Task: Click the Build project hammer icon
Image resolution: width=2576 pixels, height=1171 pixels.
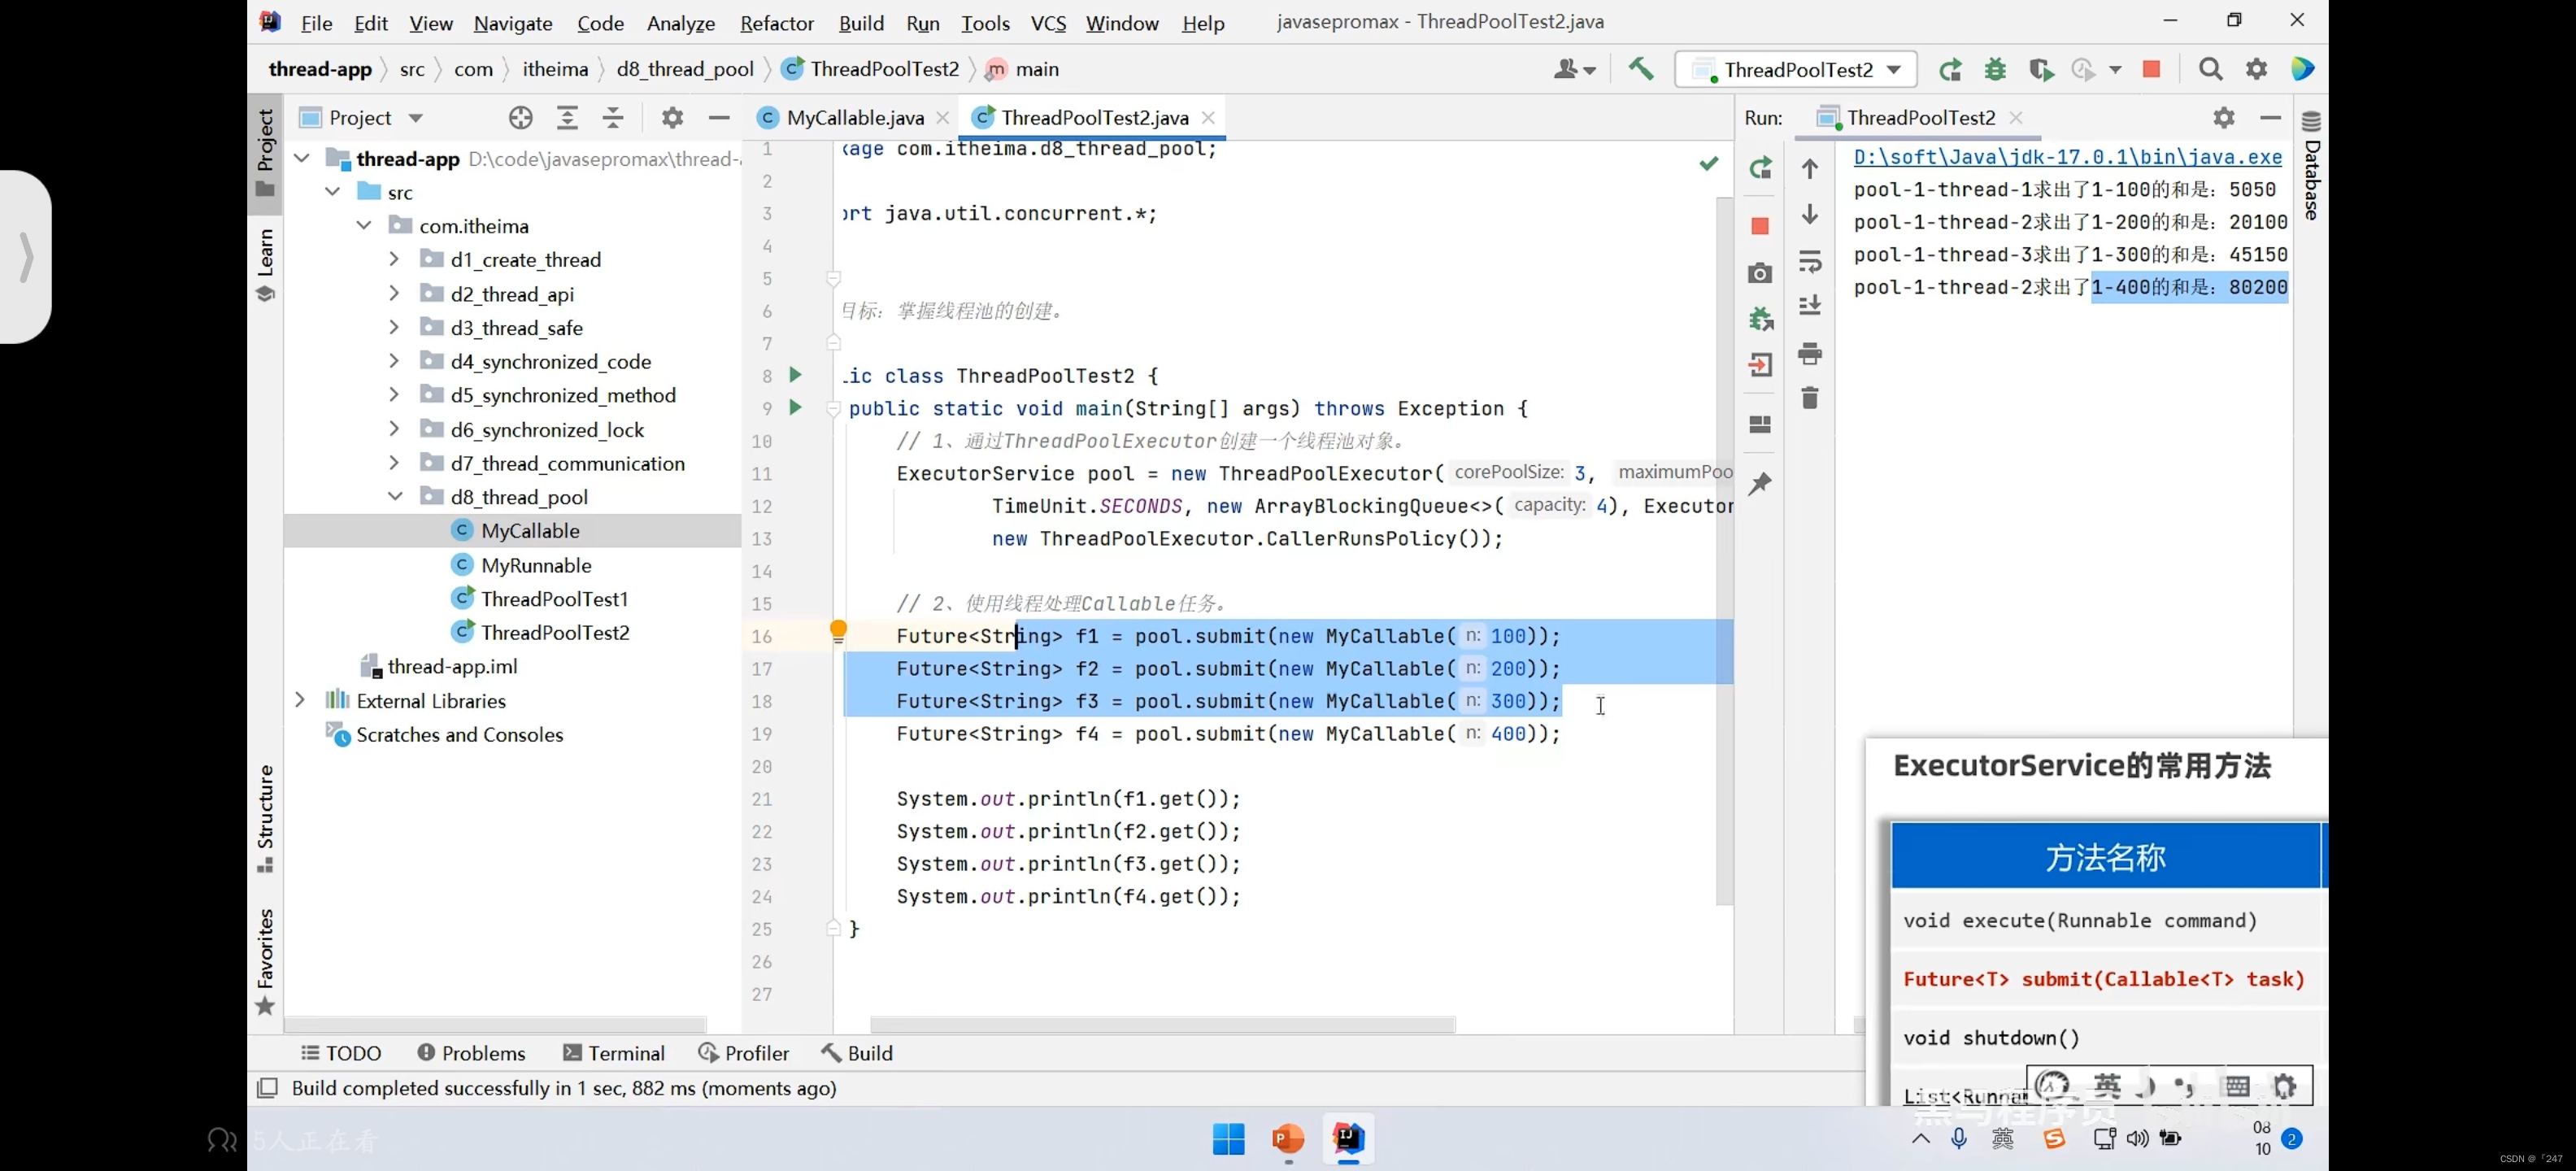Action: 1640,69
